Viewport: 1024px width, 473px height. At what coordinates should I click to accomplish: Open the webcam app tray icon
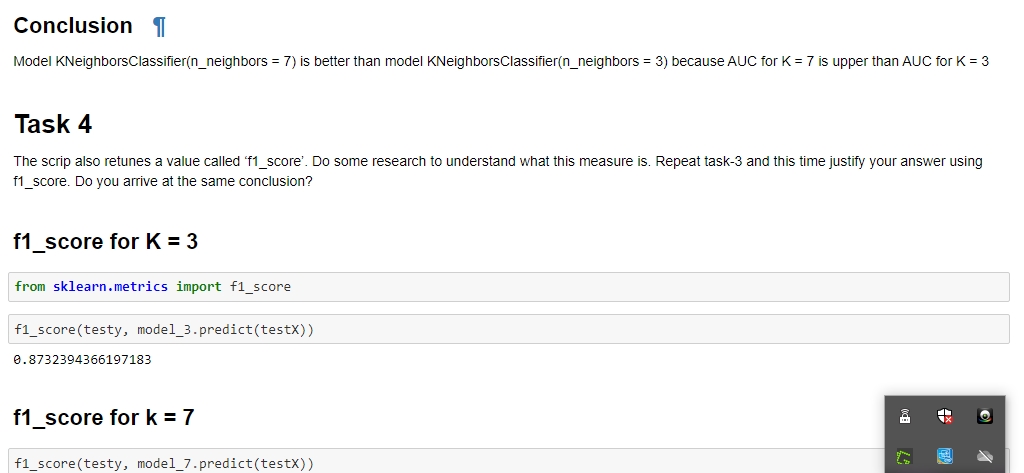coord(985,416)
